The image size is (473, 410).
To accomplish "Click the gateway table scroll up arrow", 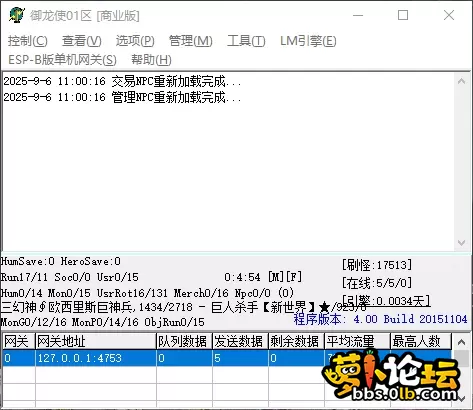I will (x=461, y=342).
